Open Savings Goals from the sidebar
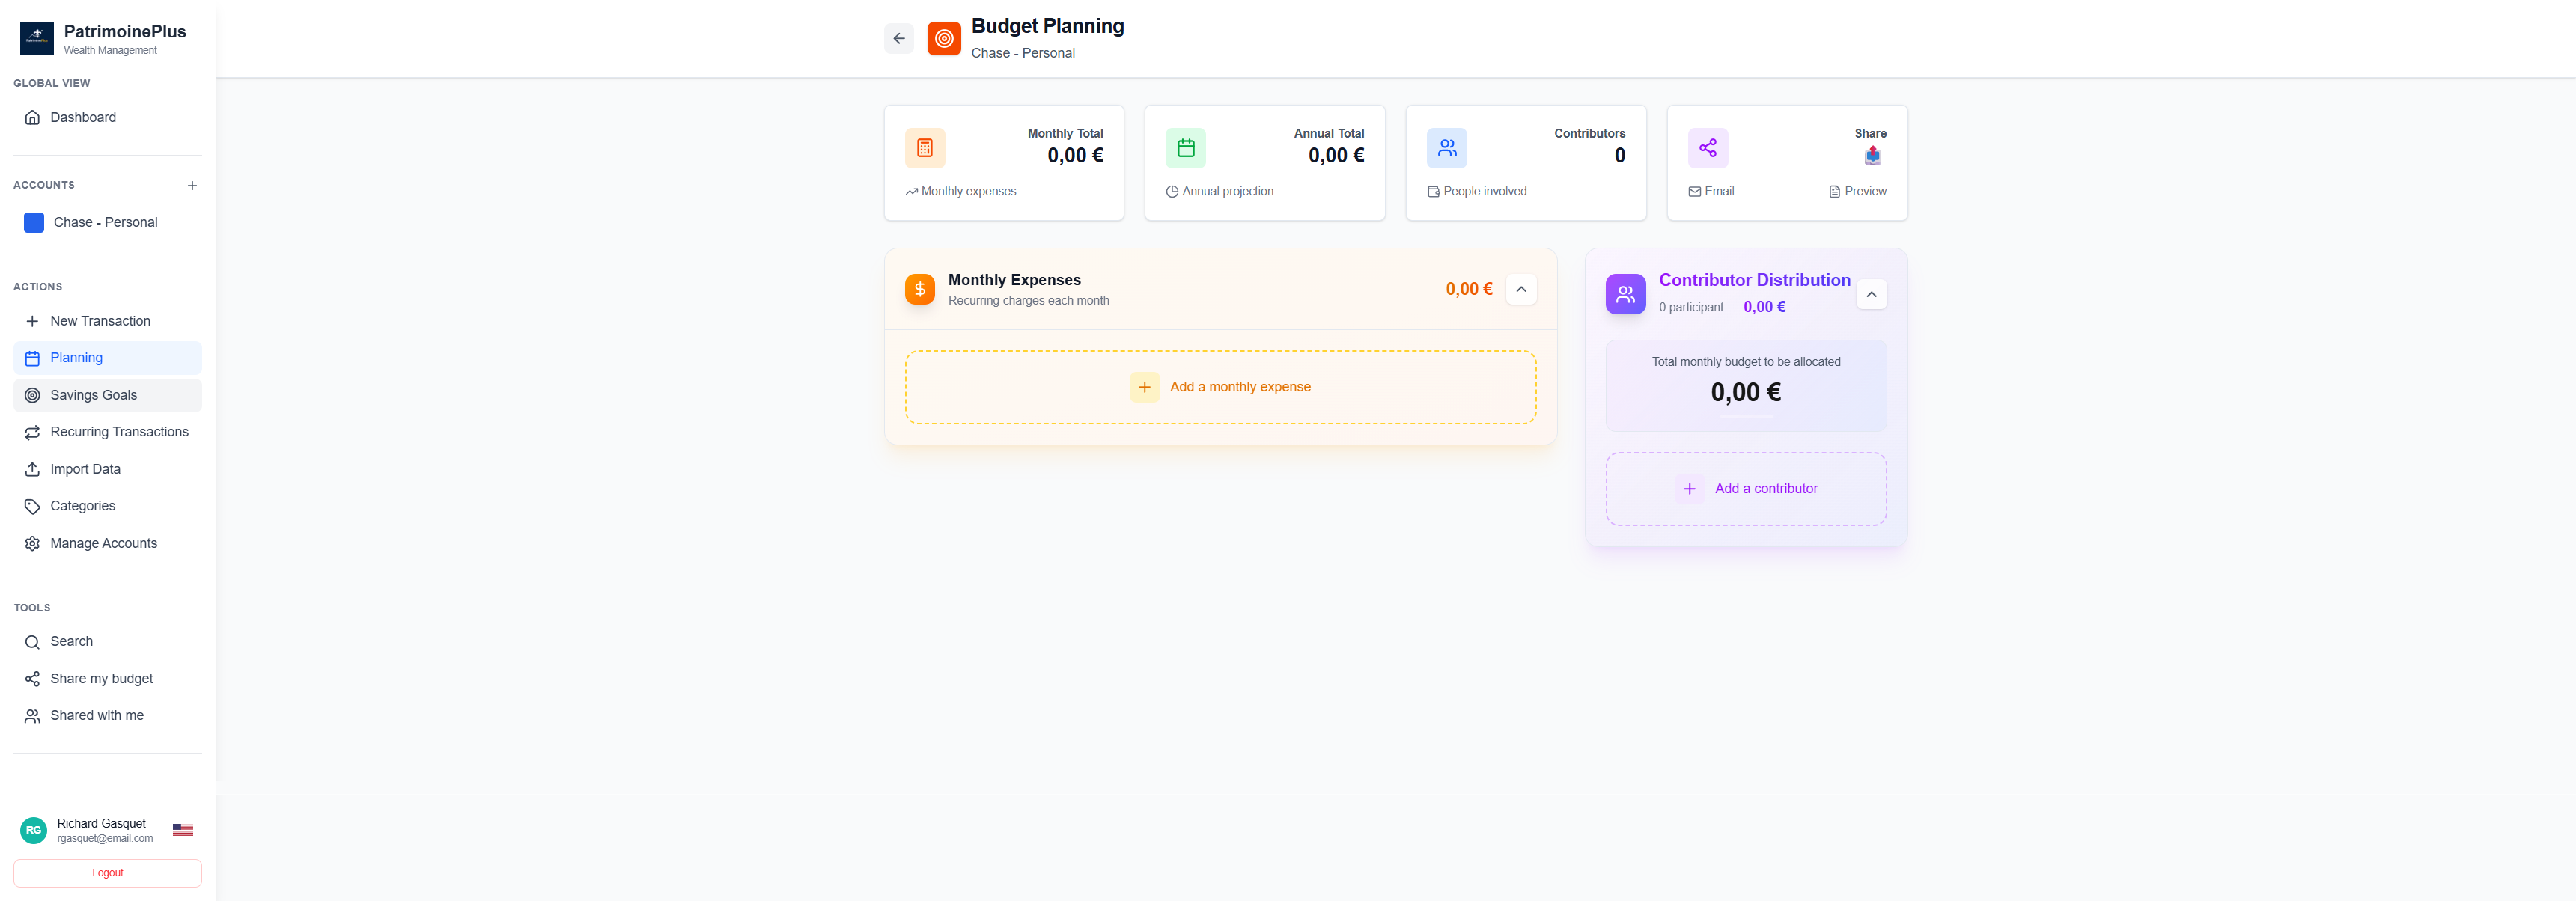This screenshot has width=2576, height=901. point(93,395)
